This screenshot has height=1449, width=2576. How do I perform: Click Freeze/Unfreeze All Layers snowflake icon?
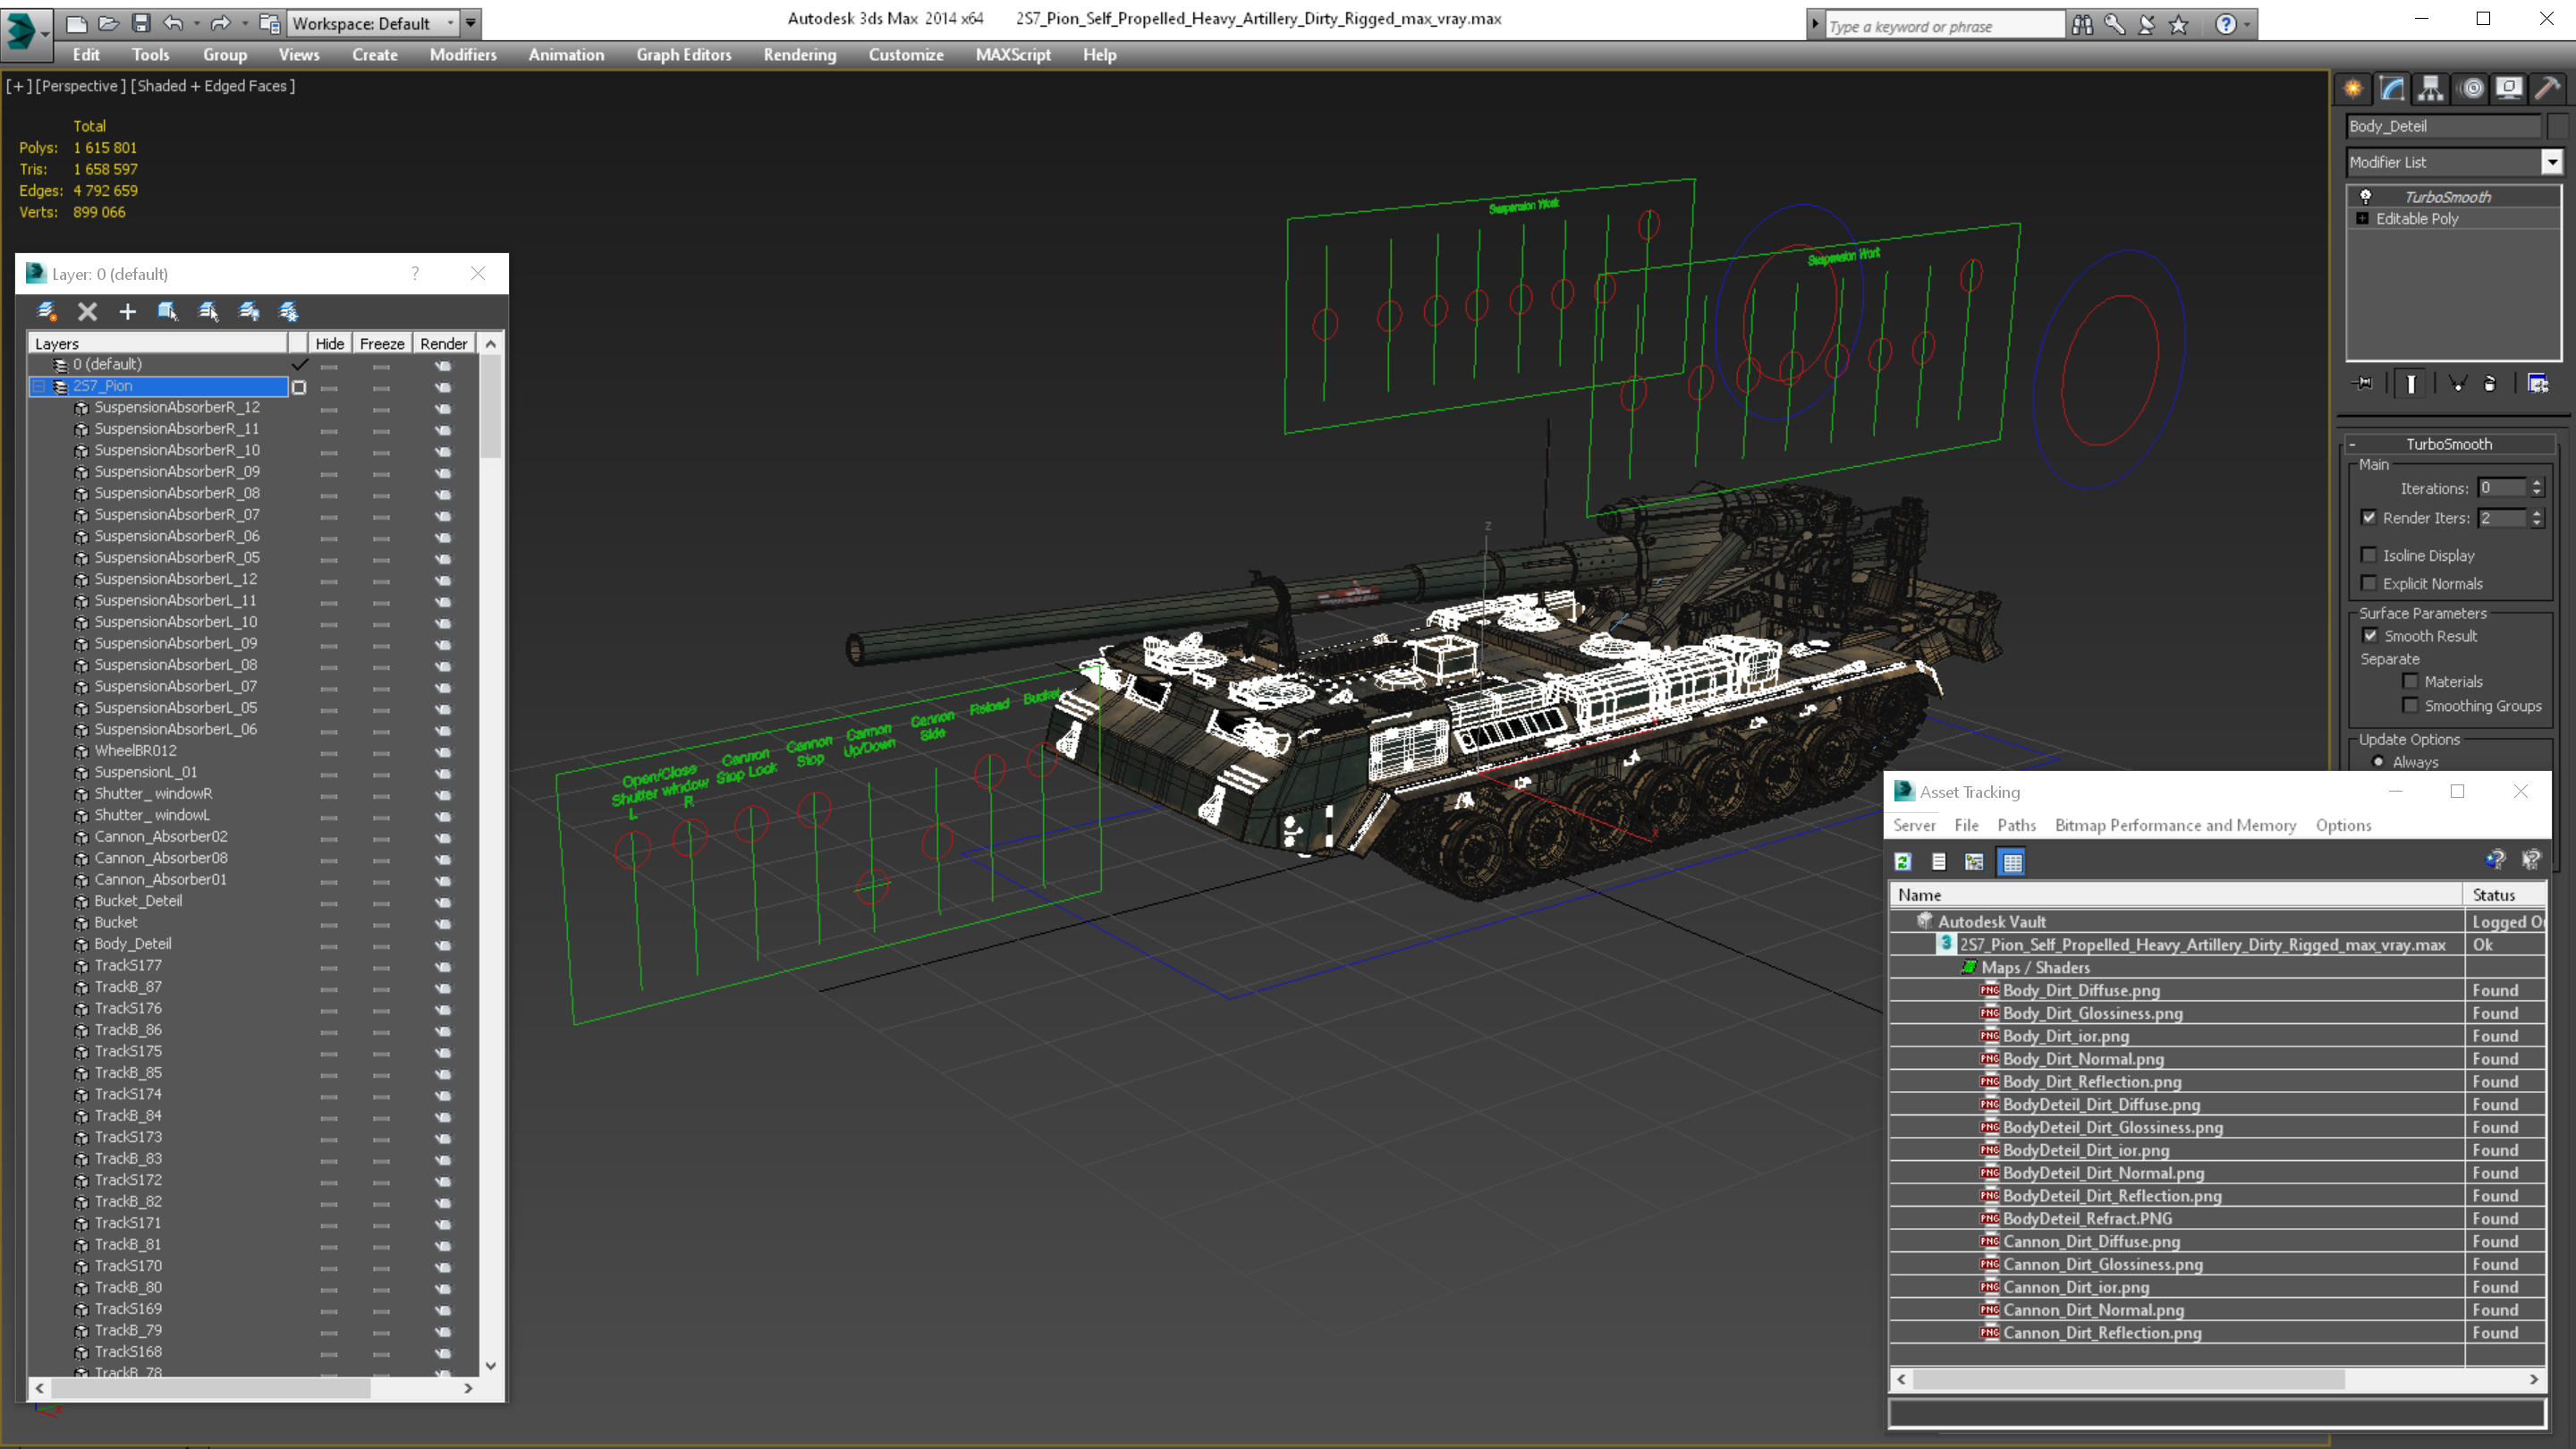pyautogui.click(x=289, y=312)
